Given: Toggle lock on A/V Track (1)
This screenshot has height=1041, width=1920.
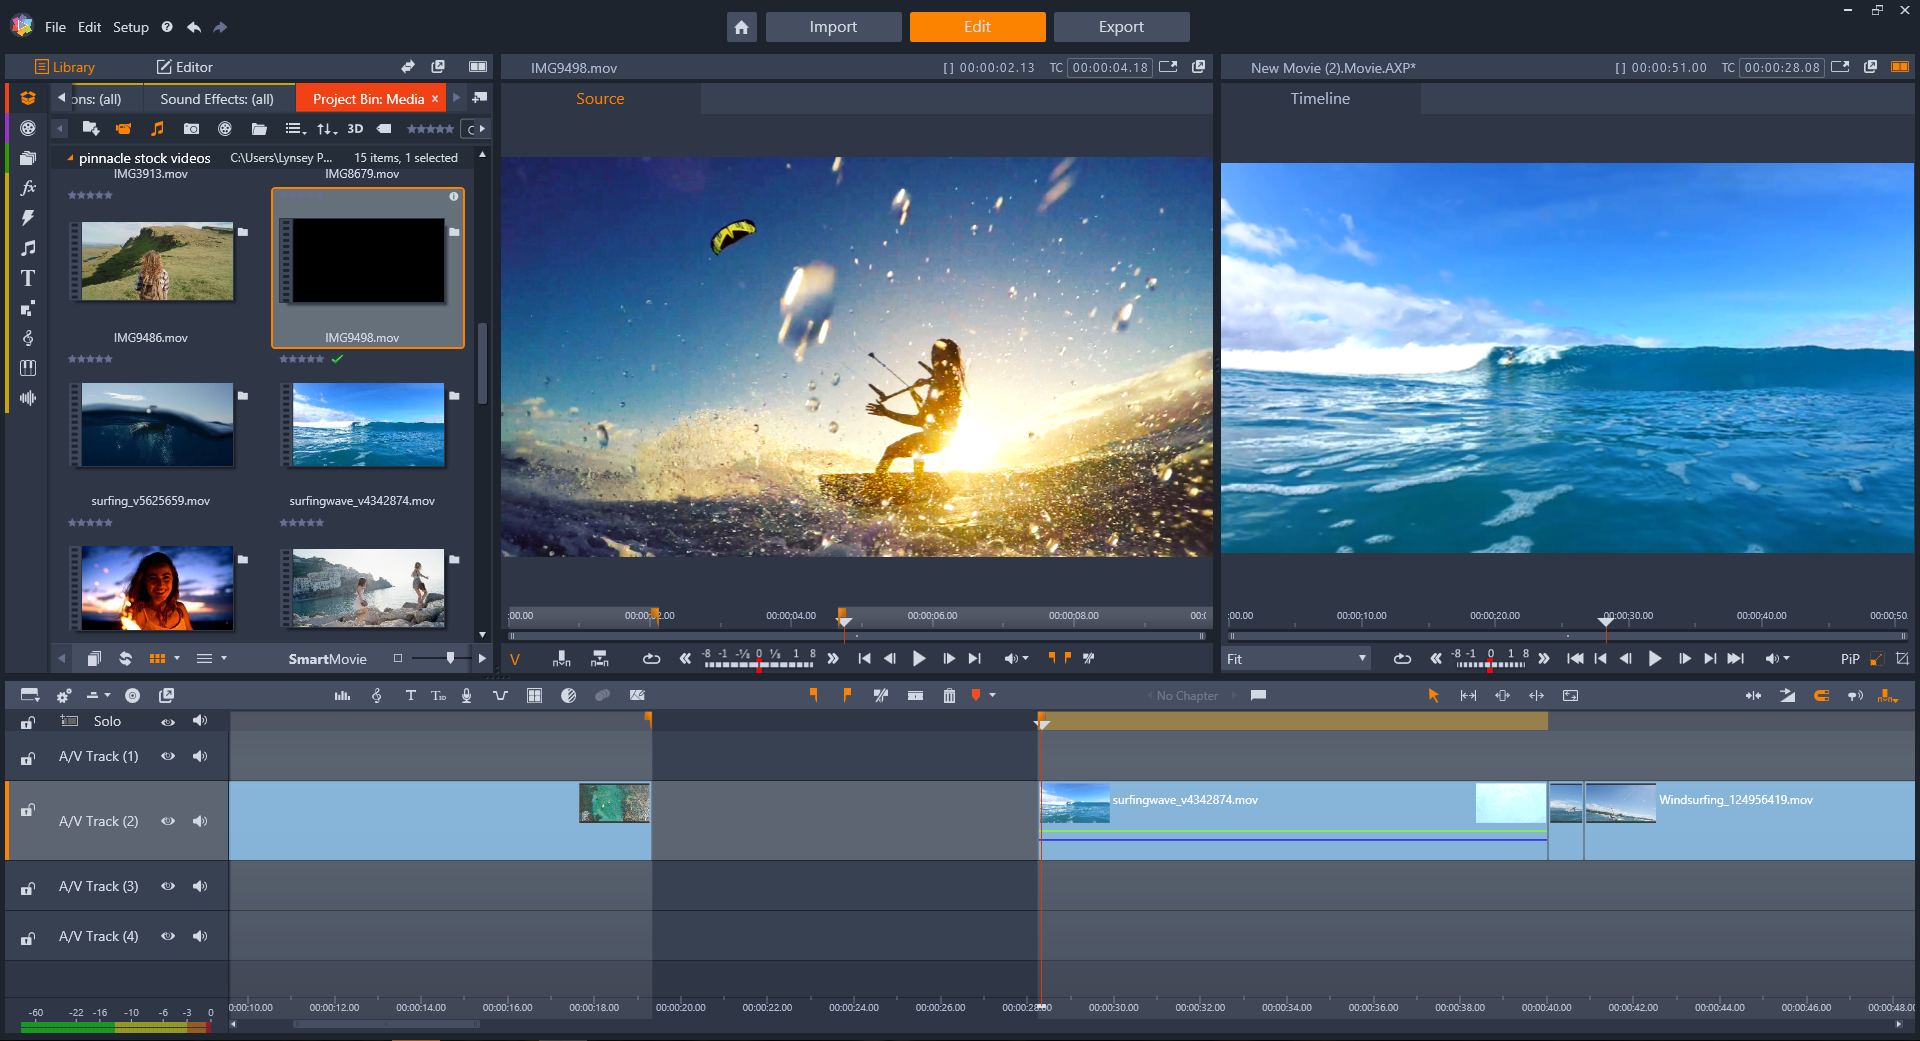Looking at the screenshot, I should (28, 758).
